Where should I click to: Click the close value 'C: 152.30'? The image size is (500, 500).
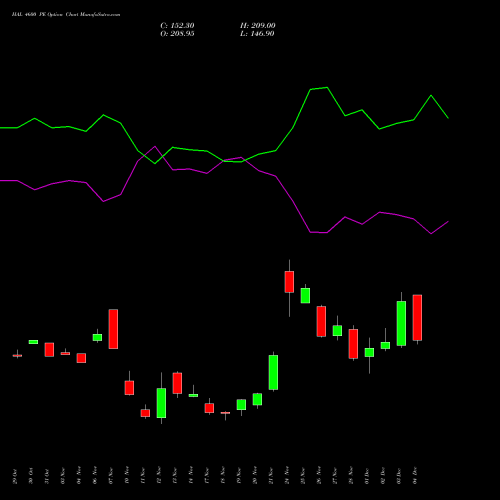click(x=177, y=26)
